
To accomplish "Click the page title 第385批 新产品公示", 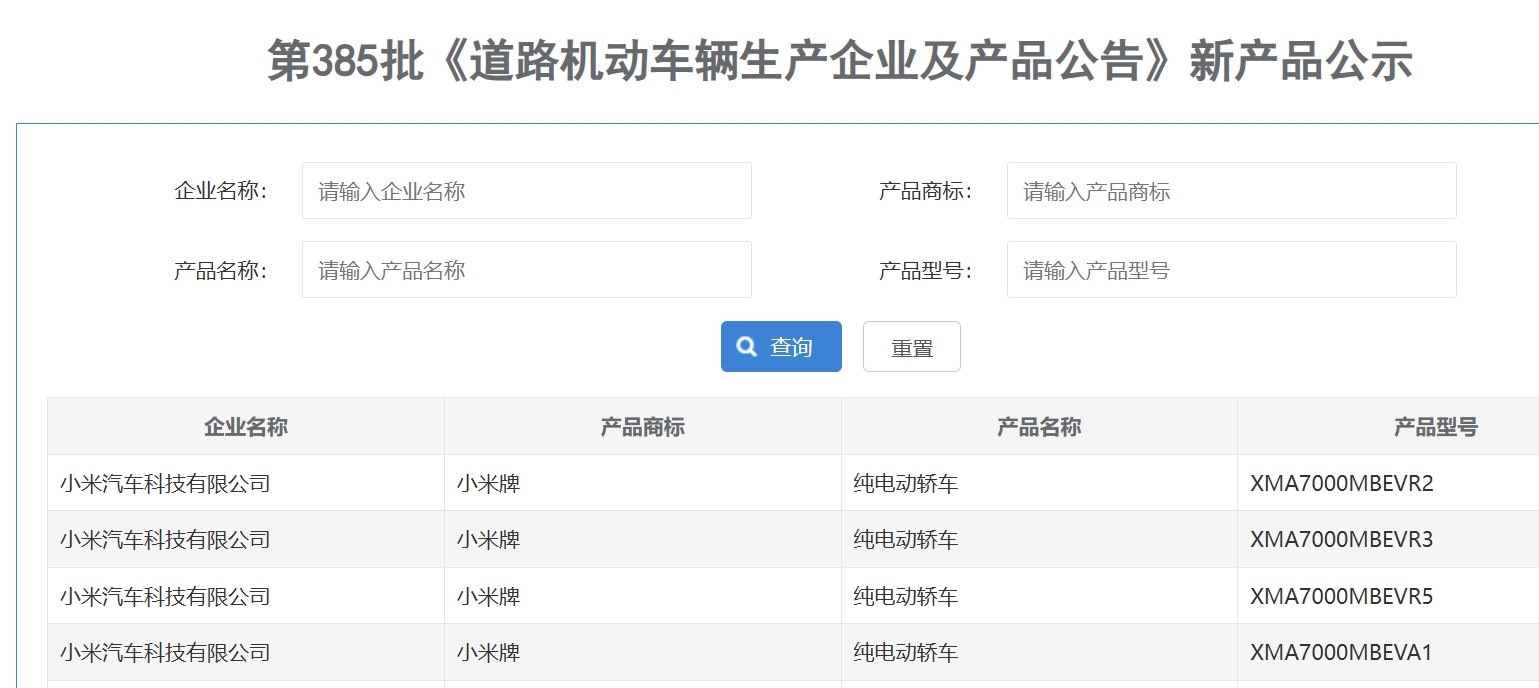I will 840,62.
